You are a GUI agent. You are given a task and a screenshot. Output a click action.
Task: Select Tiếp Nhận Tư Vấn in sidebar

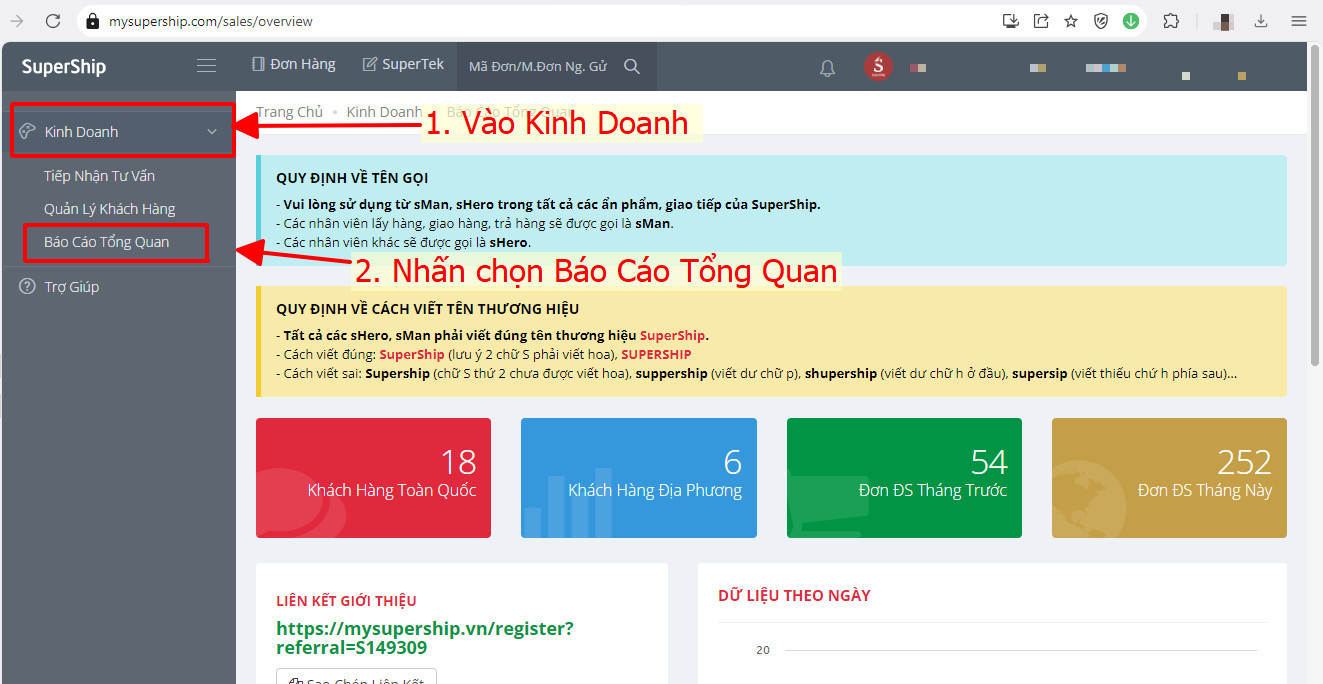[99, 176]
